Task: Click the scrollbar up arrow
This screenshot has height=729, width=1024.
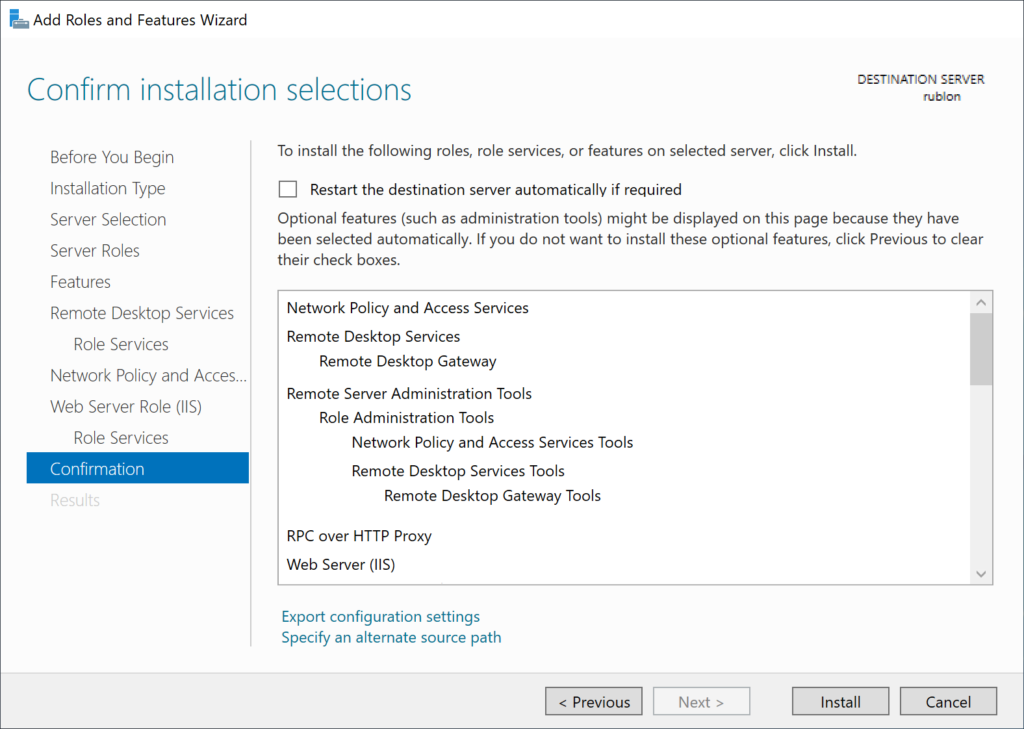Action: pos(981,300)
